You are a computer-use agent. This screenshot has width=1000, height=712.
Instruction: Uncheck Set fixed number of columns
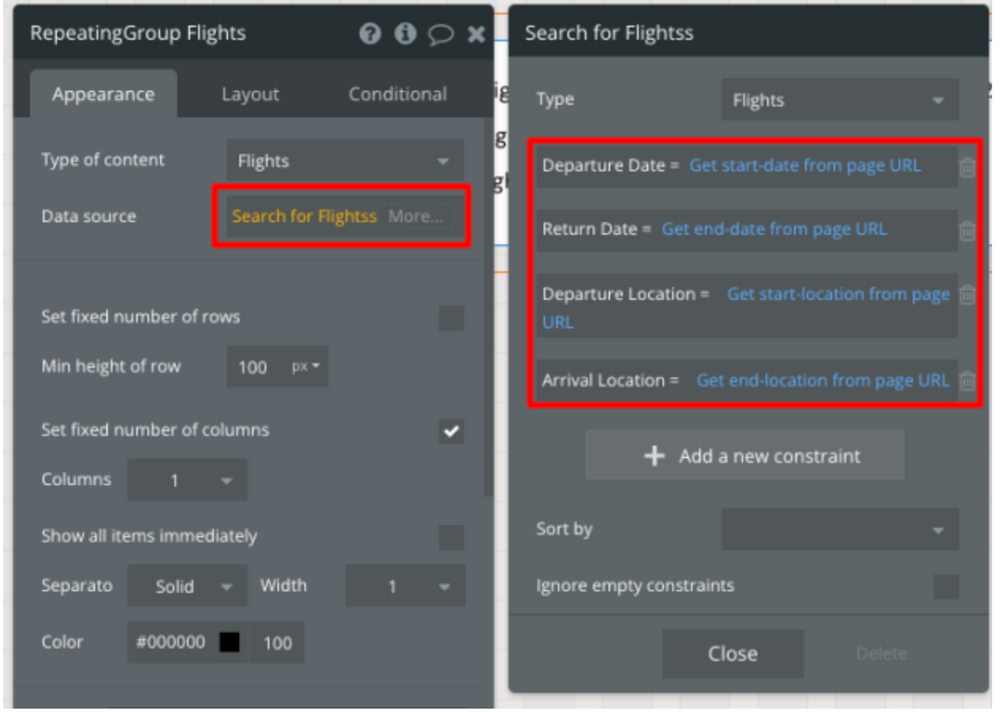[452, 431]
